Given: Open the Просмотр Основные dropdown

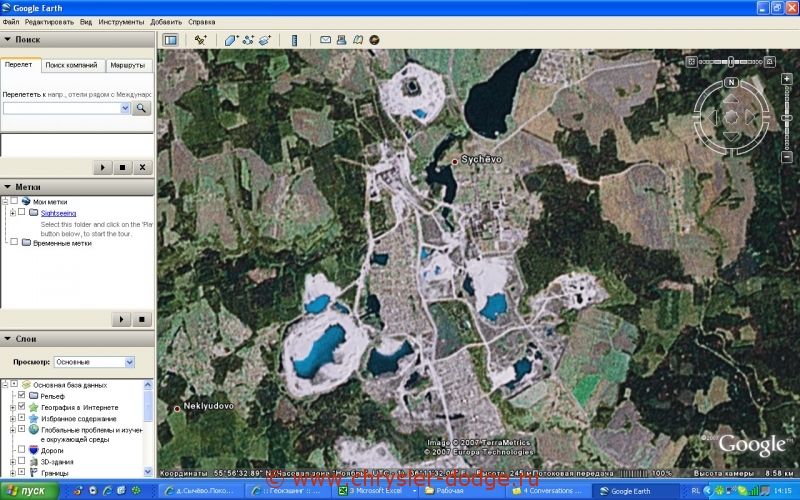Looking at the screenshot, I should point(94,362).
